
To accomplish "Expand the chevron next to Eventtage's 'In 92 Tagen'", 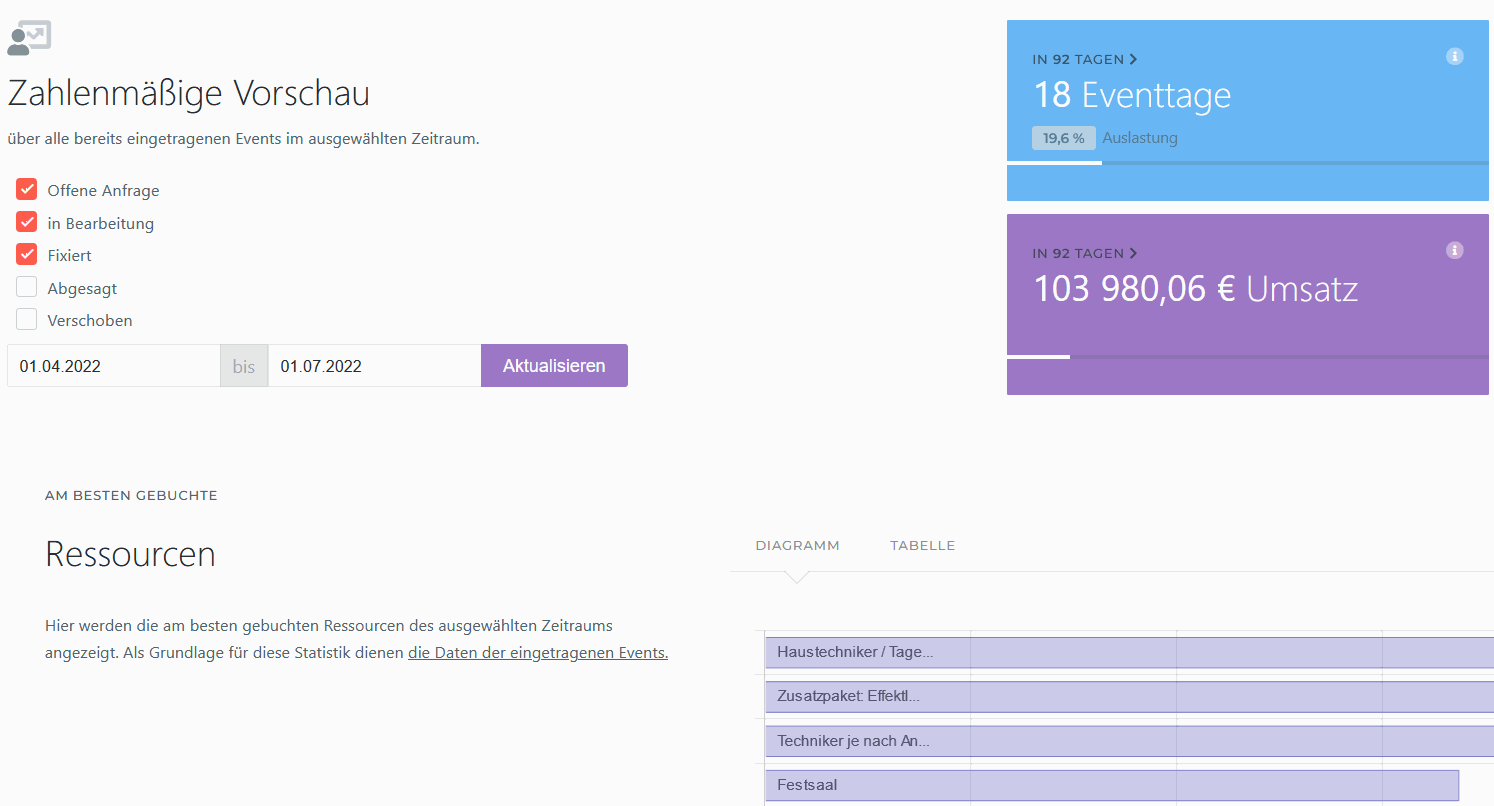I will pyautogui.click(x=1133, y=60).
